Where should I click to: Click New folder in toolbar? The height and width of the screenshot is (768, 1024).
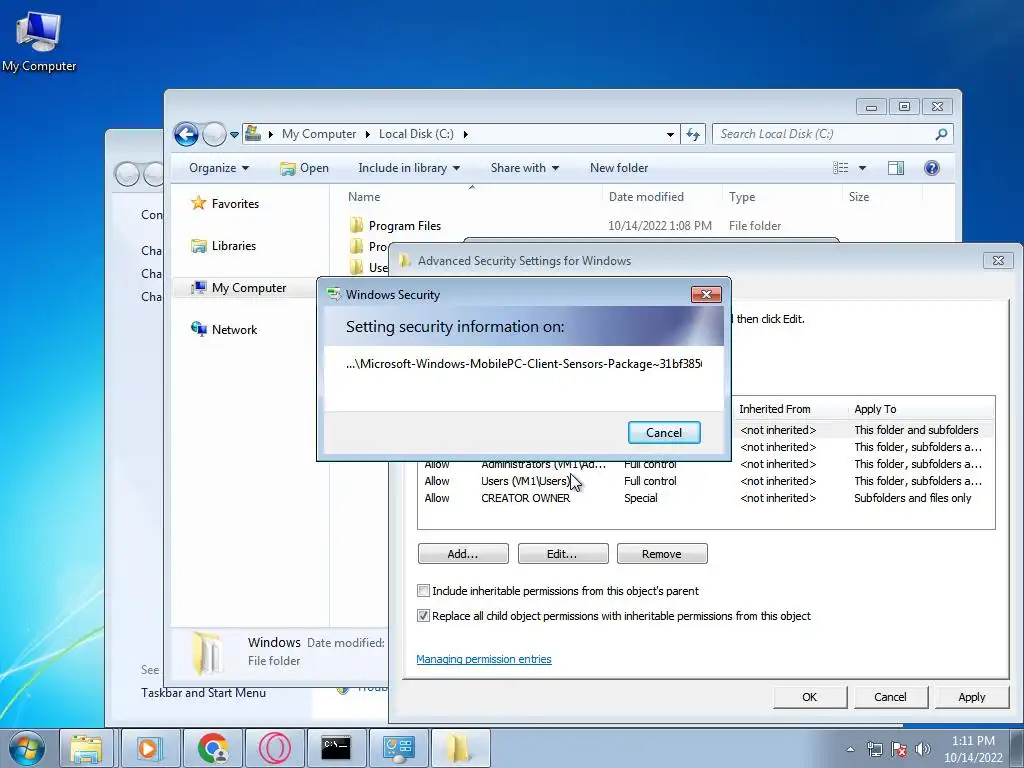click(618, 168)
